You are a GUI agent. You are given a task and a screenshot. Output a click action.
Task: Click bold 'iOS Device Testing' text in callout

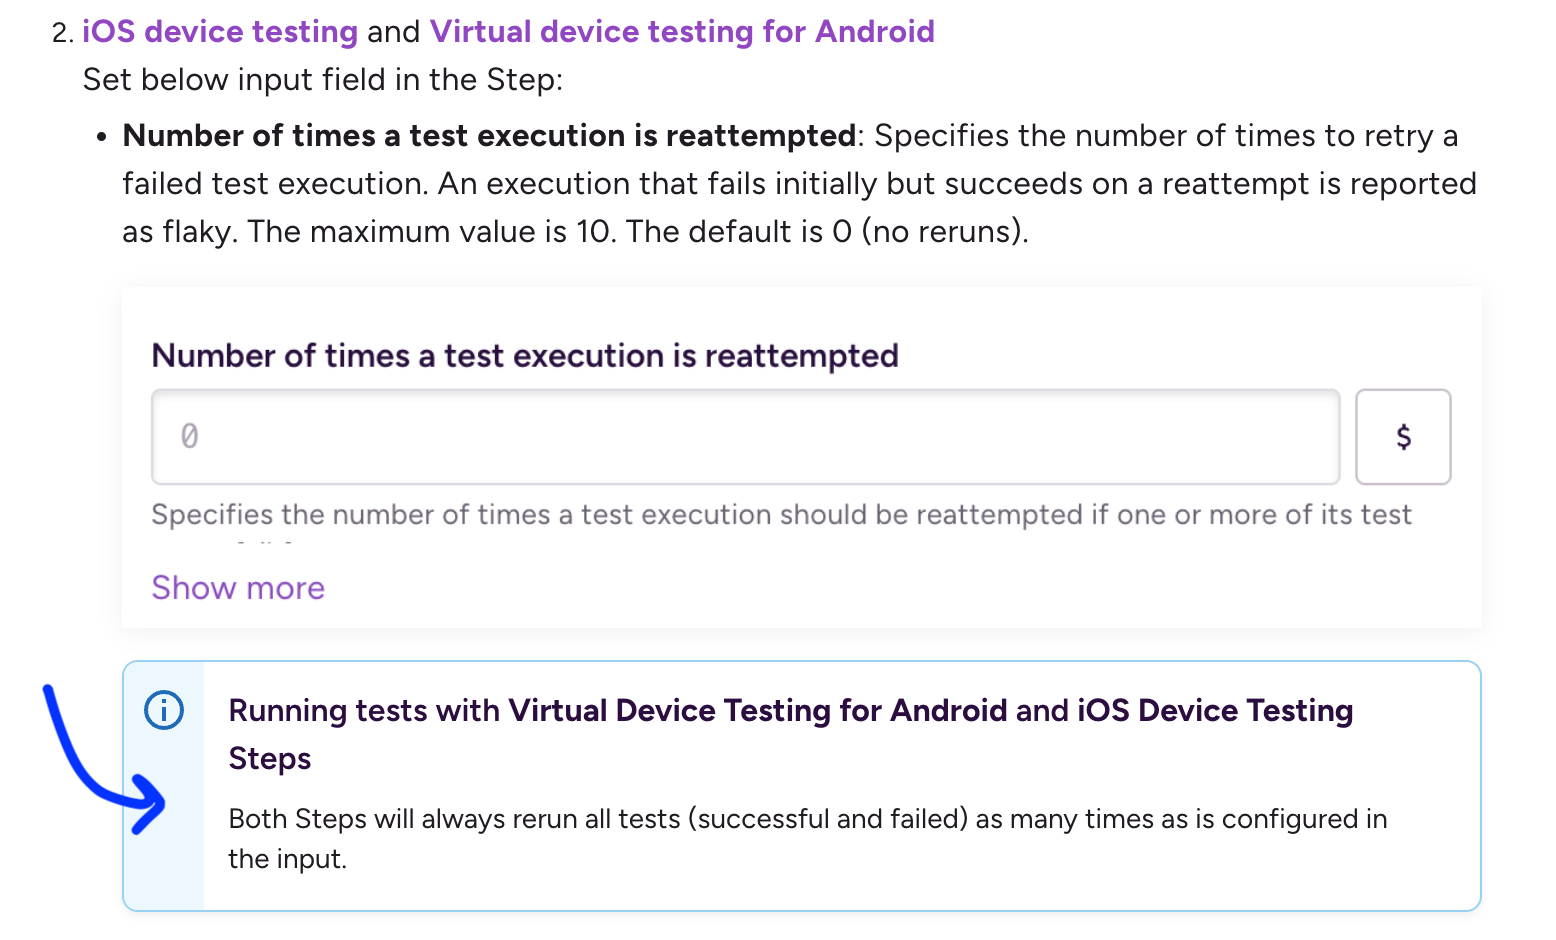point(1214,711)
